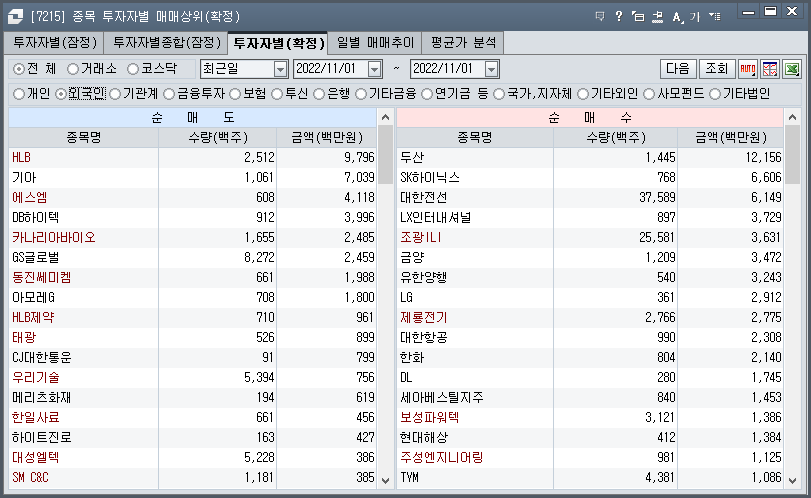Screen dimensions: 811x498
Task: Click the down arrow on the 순매도 scrollbar
Action: click(385, 480)
